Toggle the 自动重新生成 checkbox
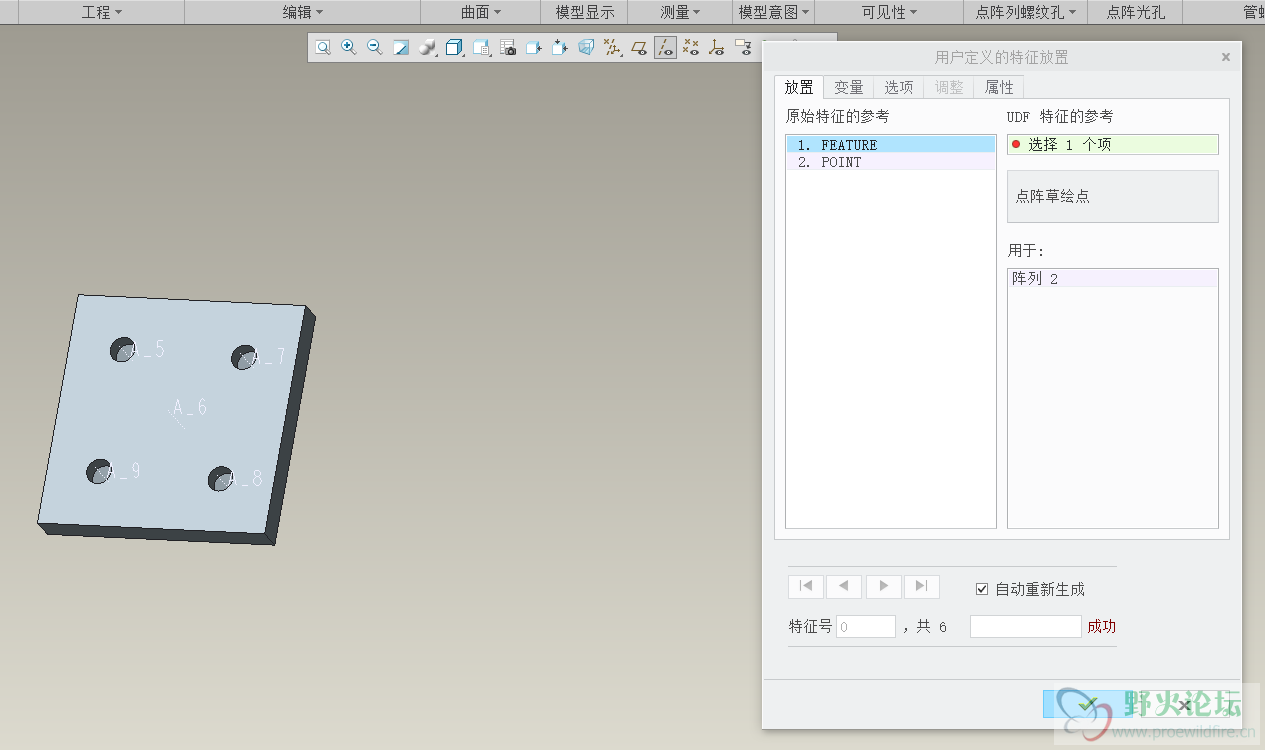1265x750 pixels. point(982,589)
